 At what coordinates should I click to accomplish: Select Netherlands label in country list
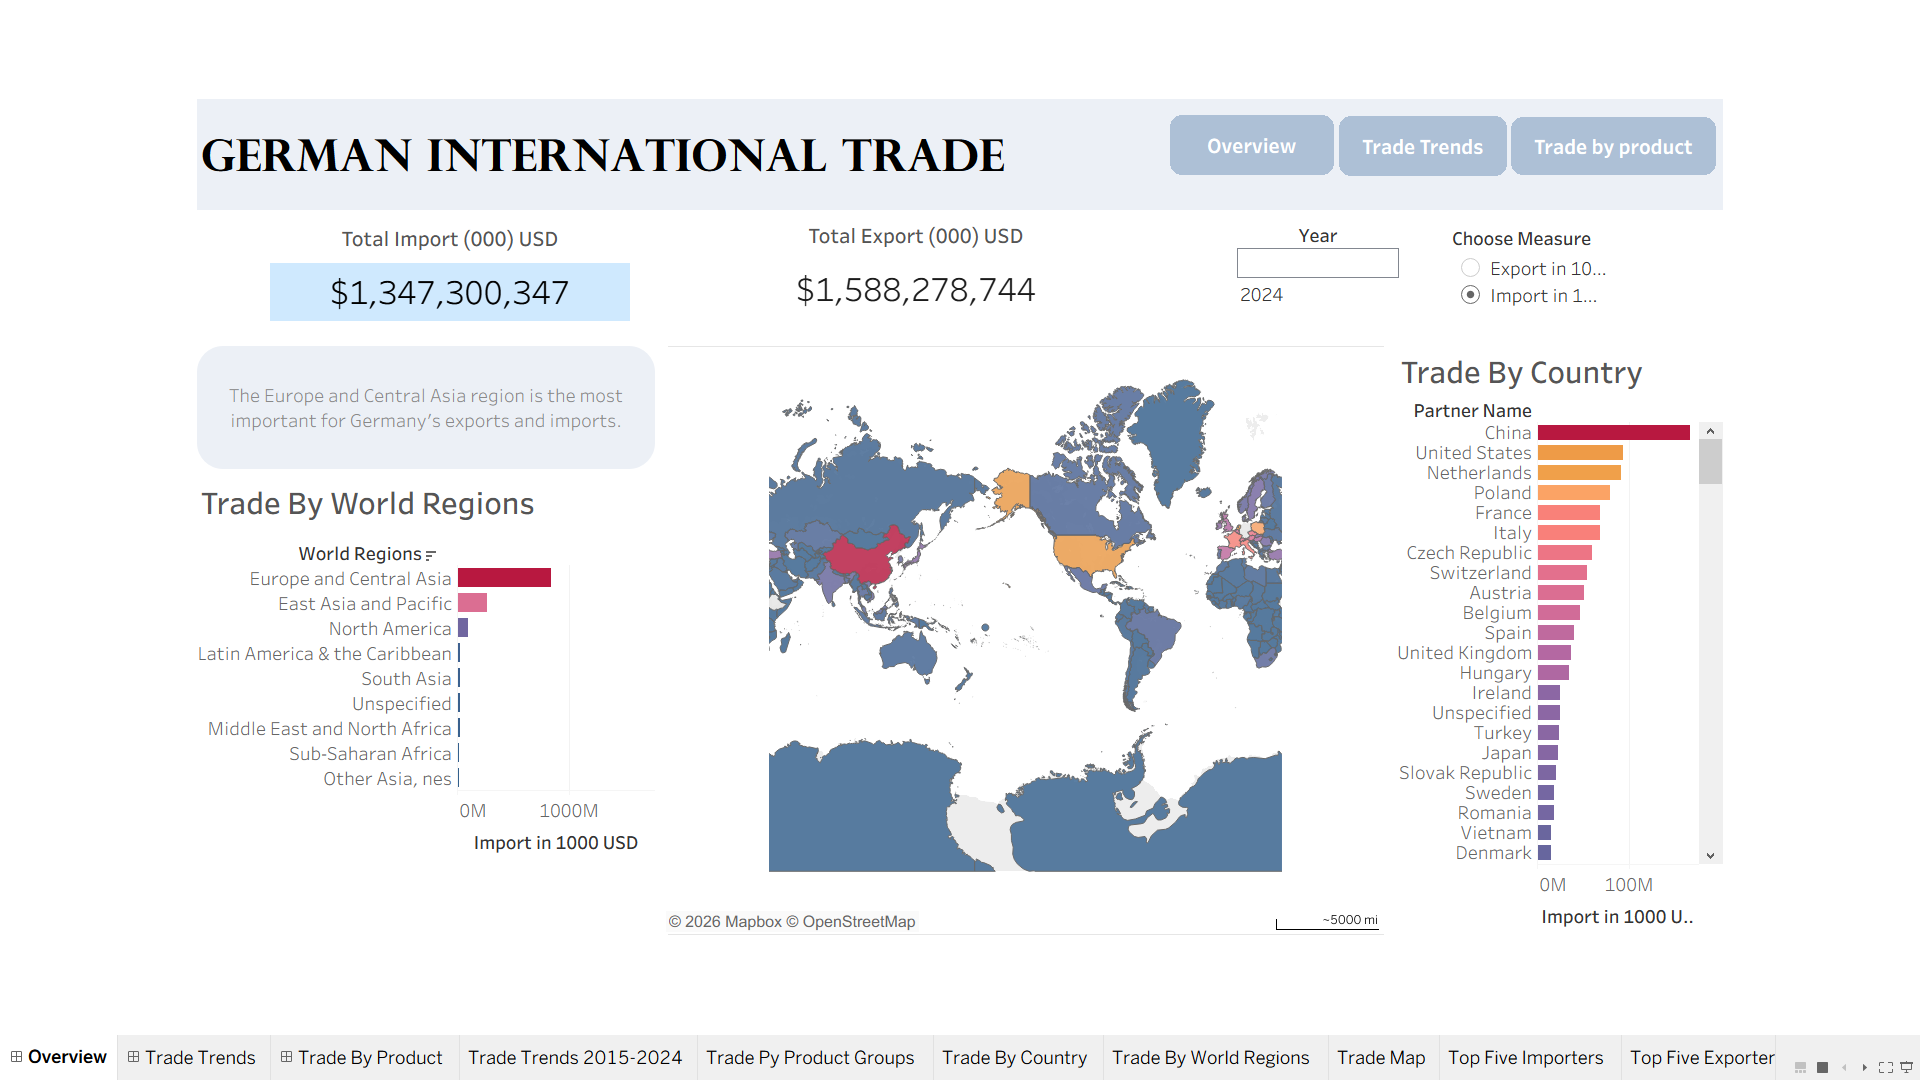pyautogui.click(x=1478, y=472)
